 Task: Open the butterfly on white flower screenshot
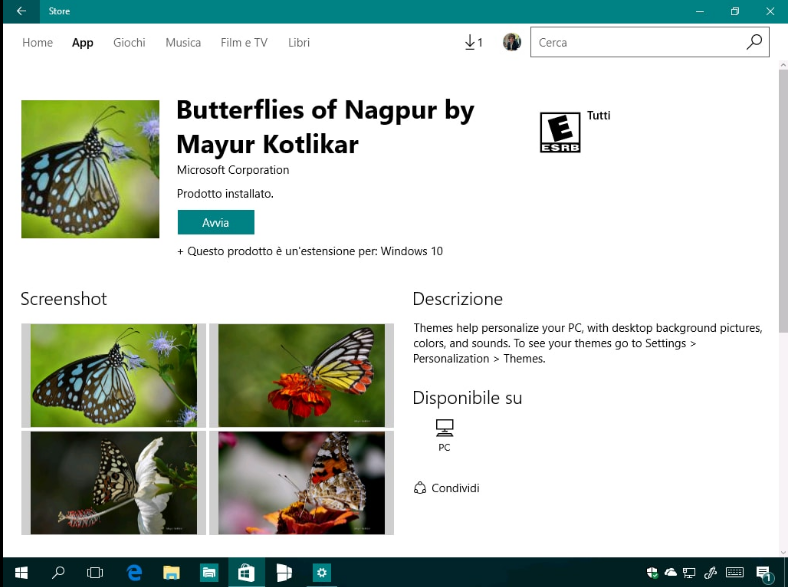(x=114, y=482)
